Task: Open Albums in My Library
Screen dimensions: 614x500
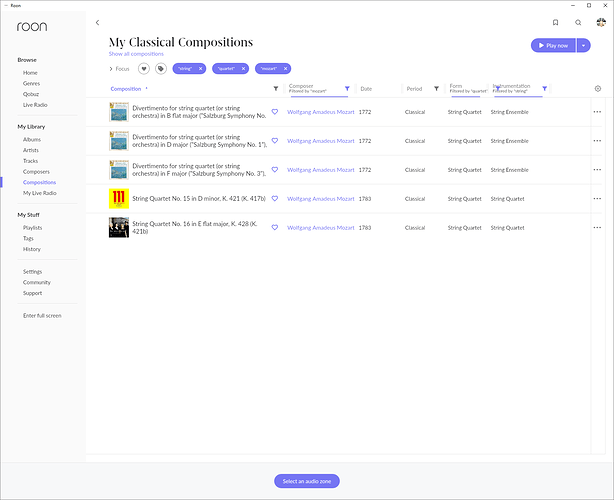Action: click(32, 139)
